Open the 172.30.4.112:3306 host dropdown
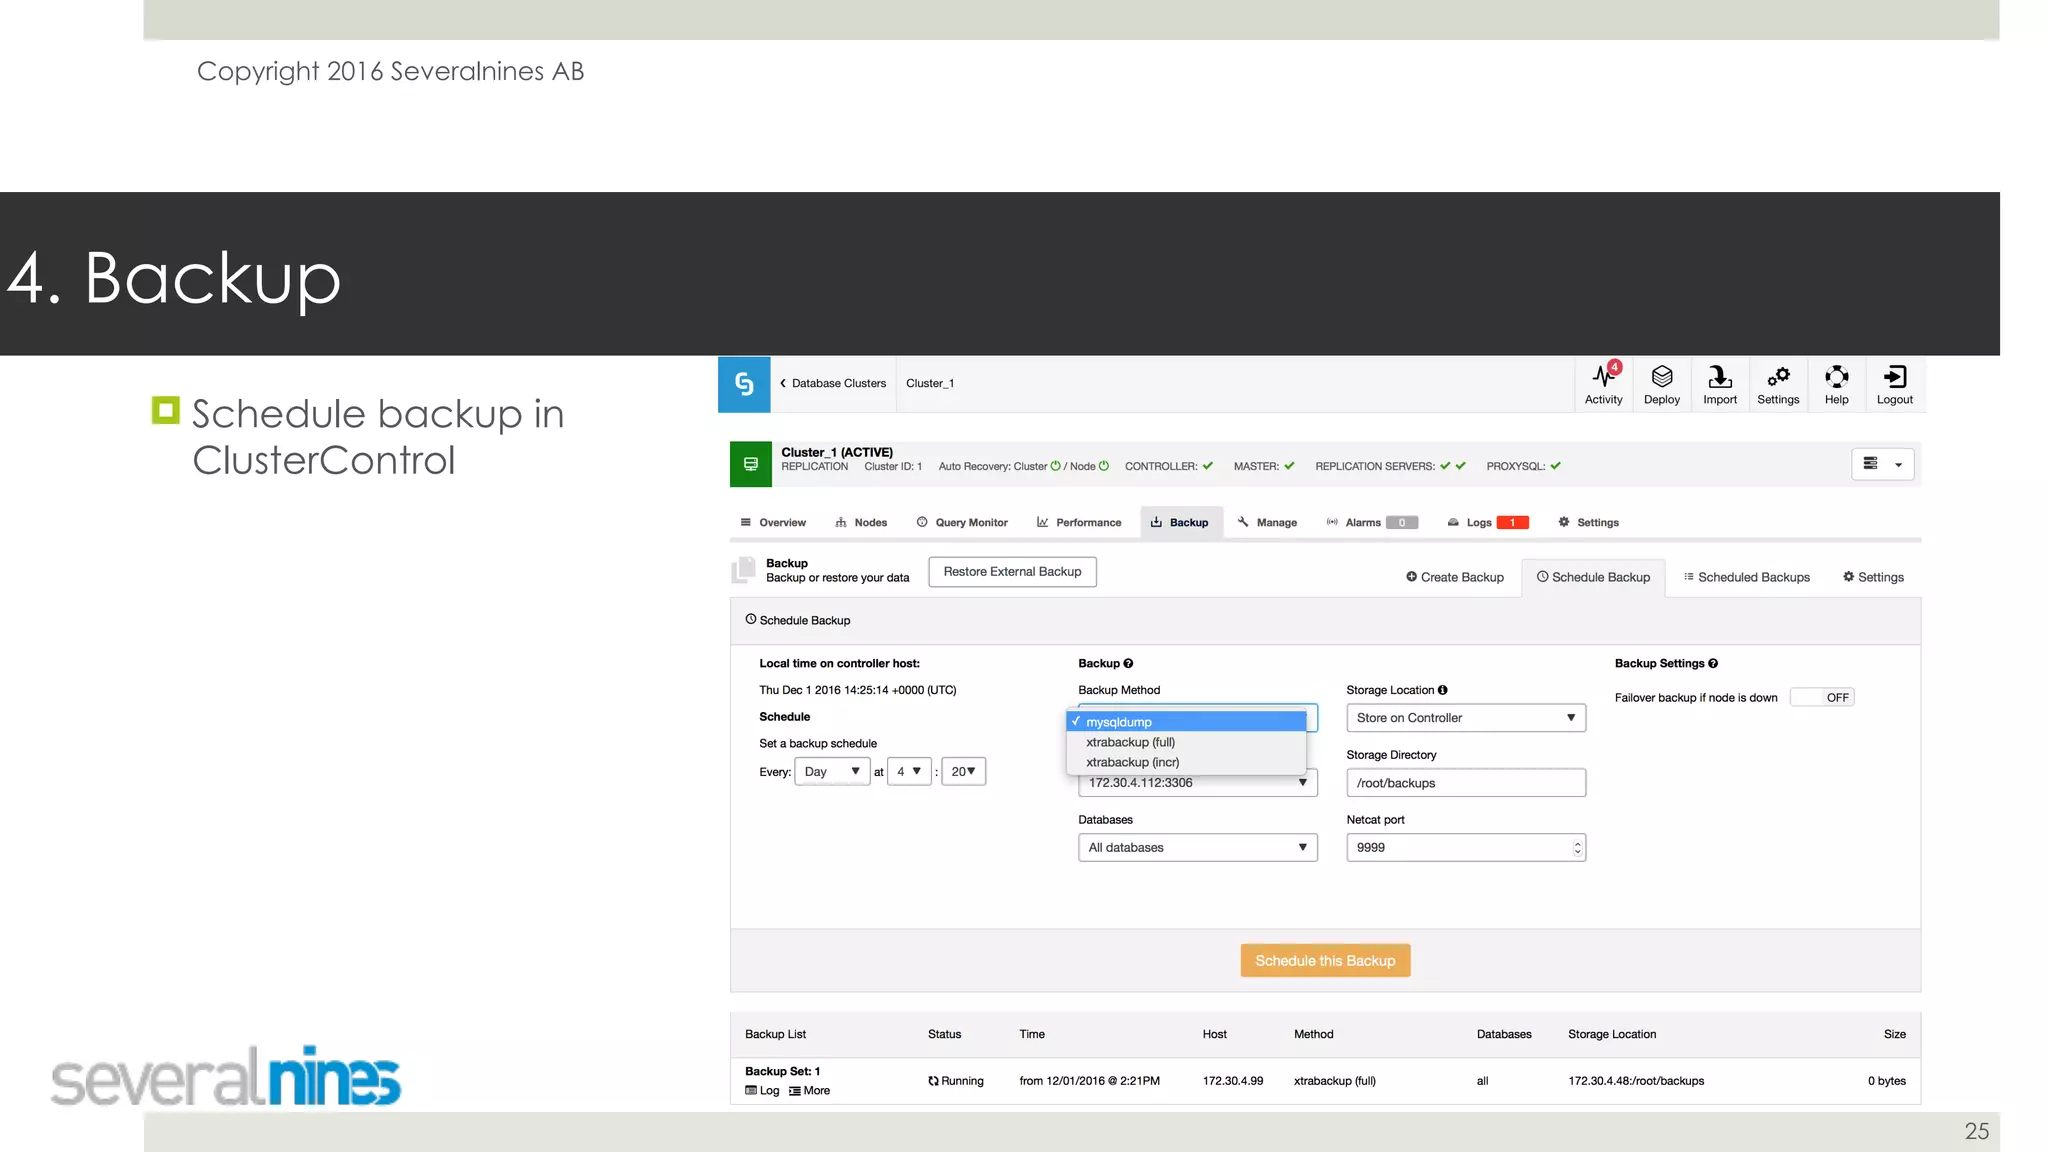Viewport: 2048px width, 1152px height. pos(1197,783)
